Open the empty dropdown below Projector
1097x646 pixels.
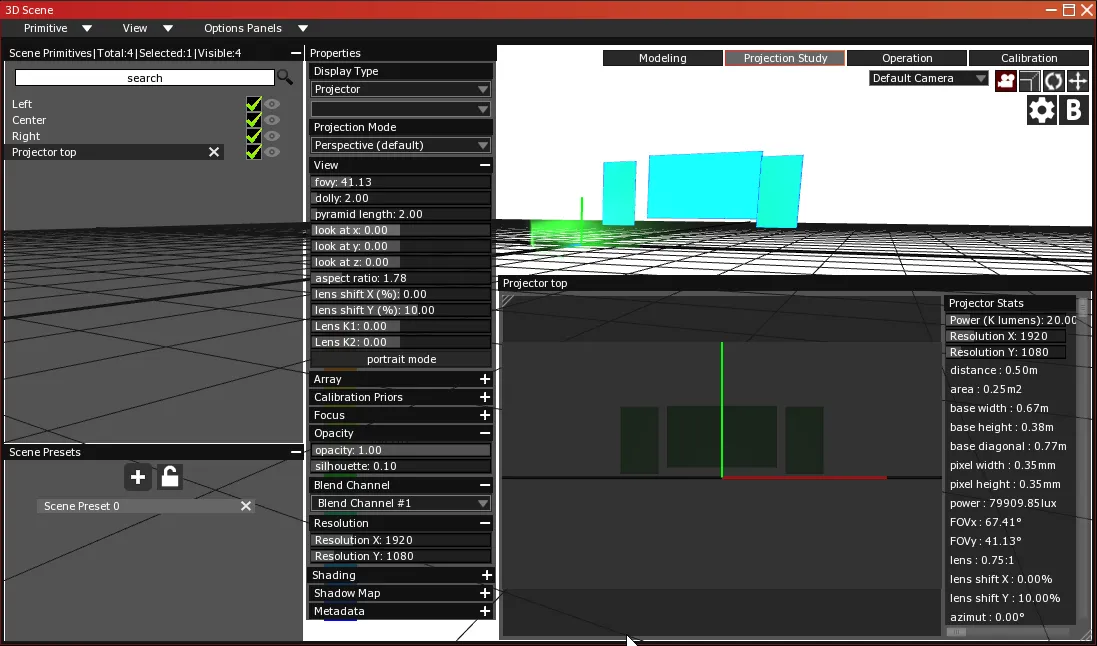click(400, 109)
